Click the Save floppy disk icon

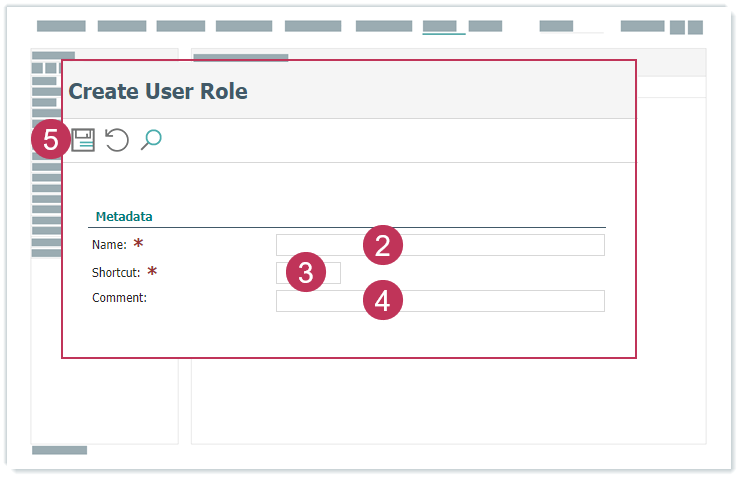click(x=84, y=140)
